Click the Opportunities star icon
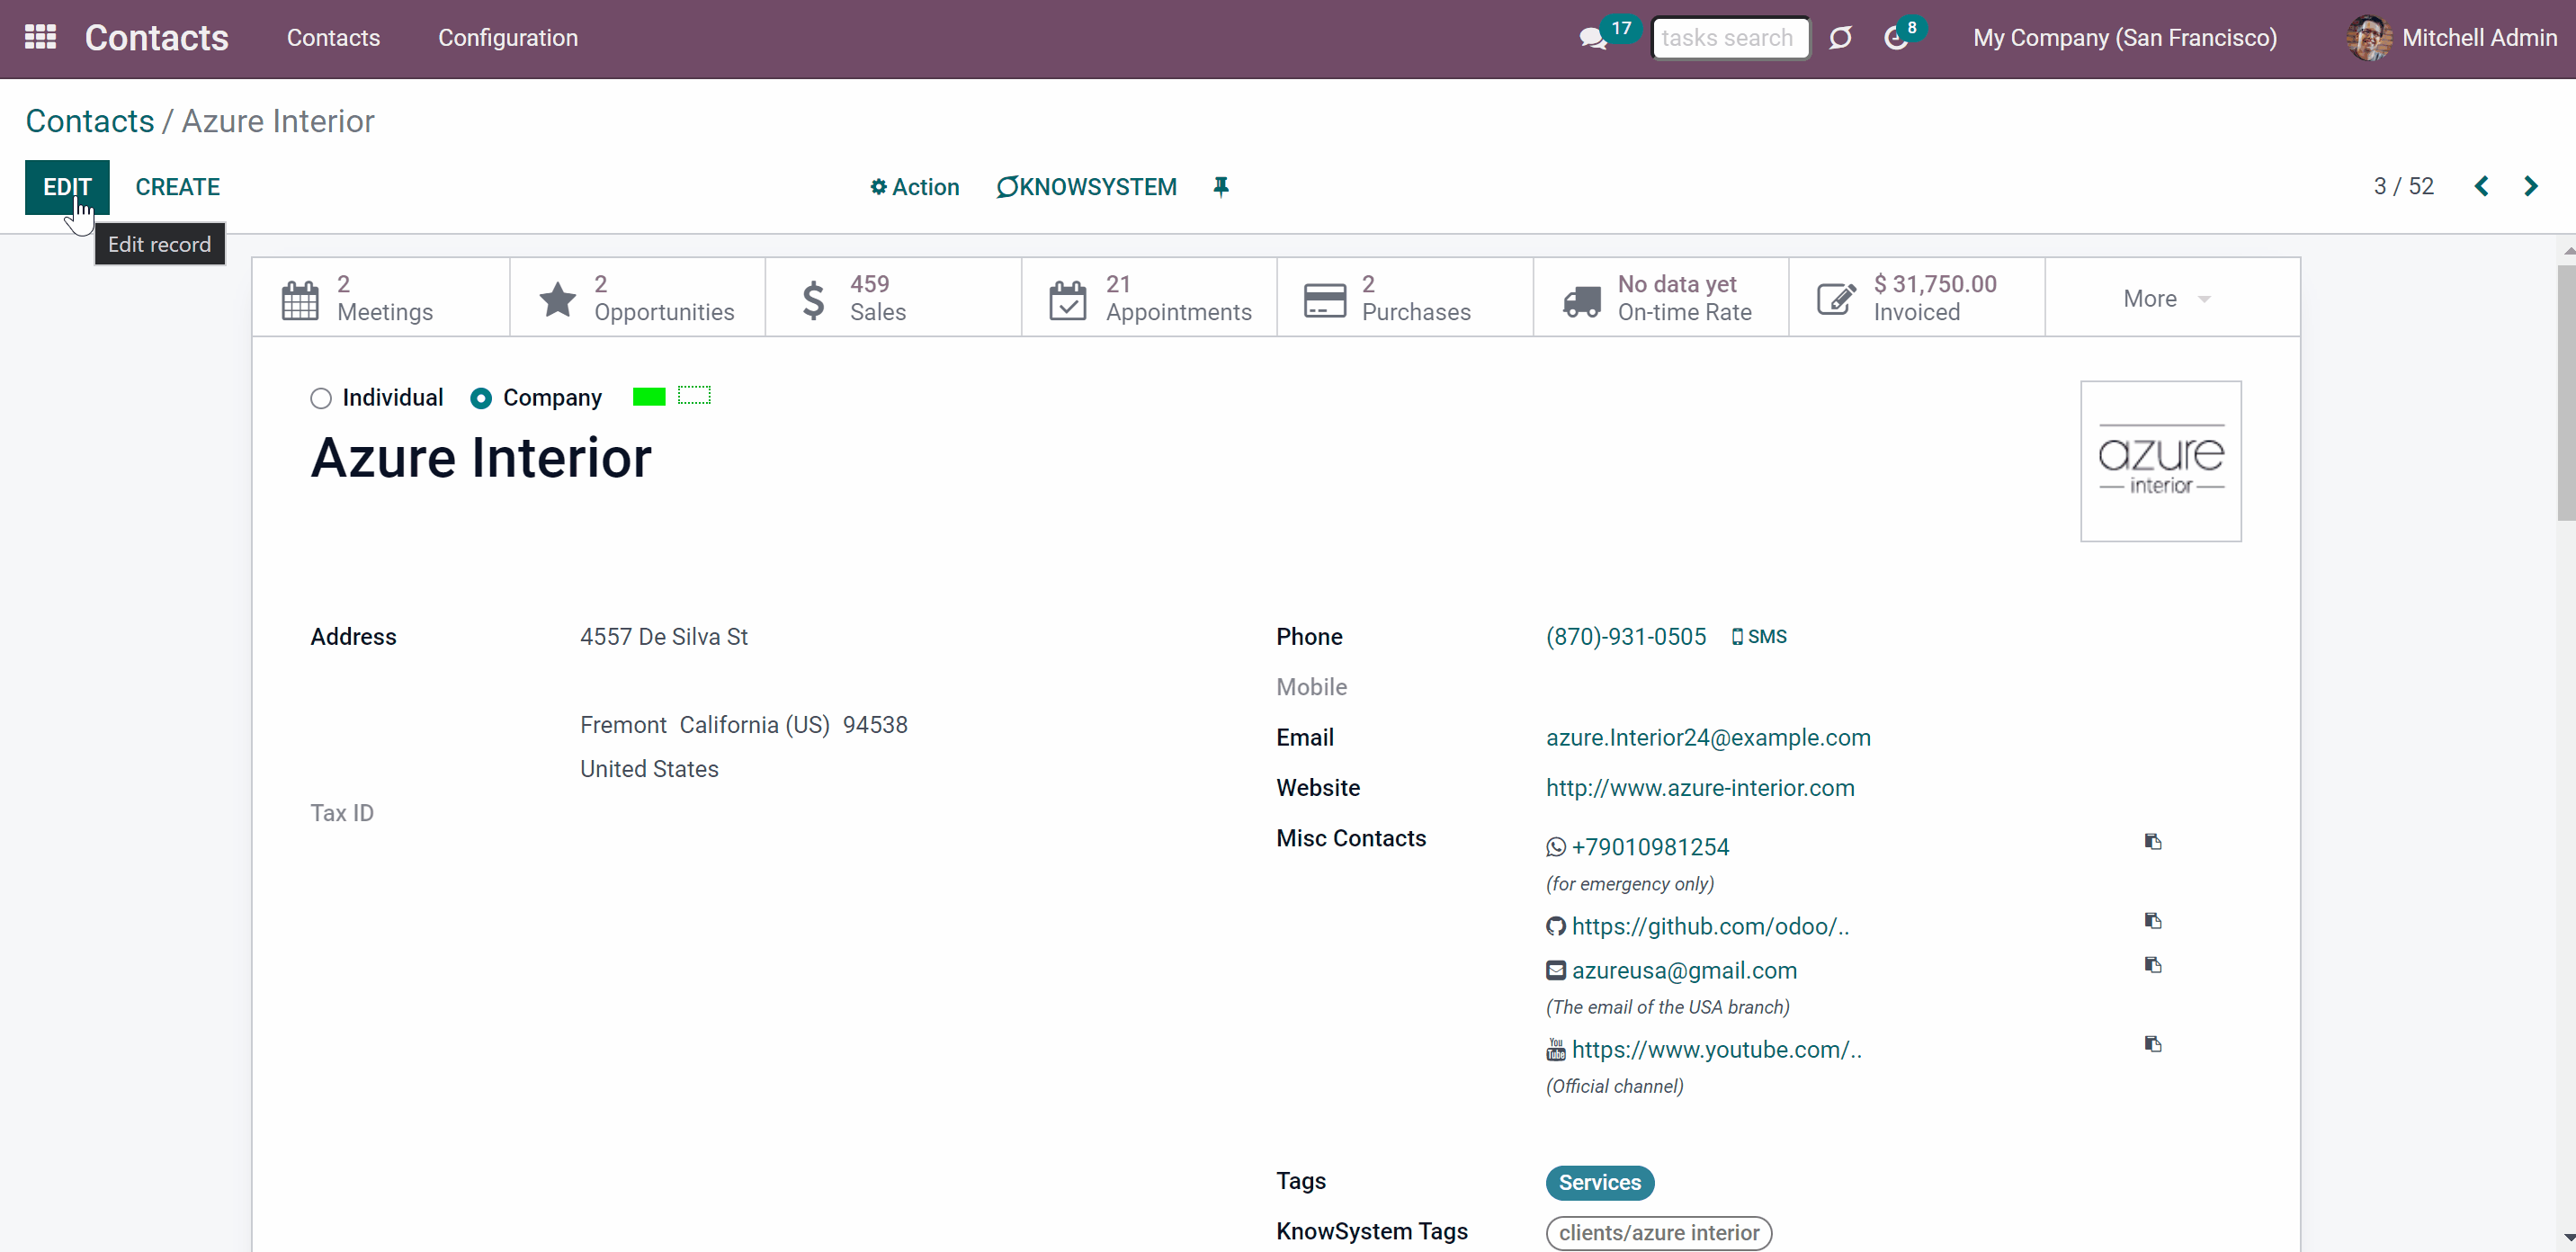The height and width of the screenshot is (1252, 2576). pyautogui.click(x=557, y=299)
